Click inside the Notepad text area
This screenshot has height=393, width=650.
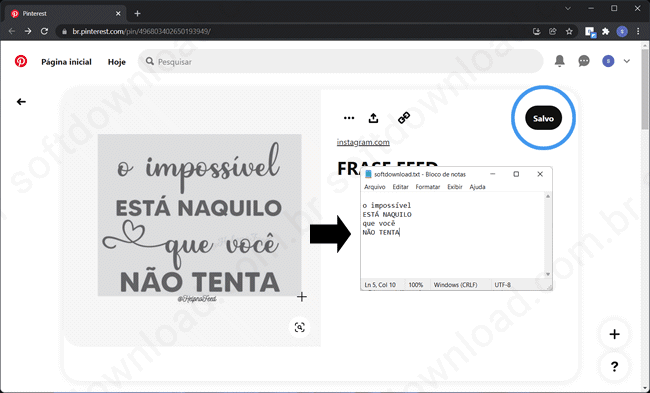pos(453,235)
